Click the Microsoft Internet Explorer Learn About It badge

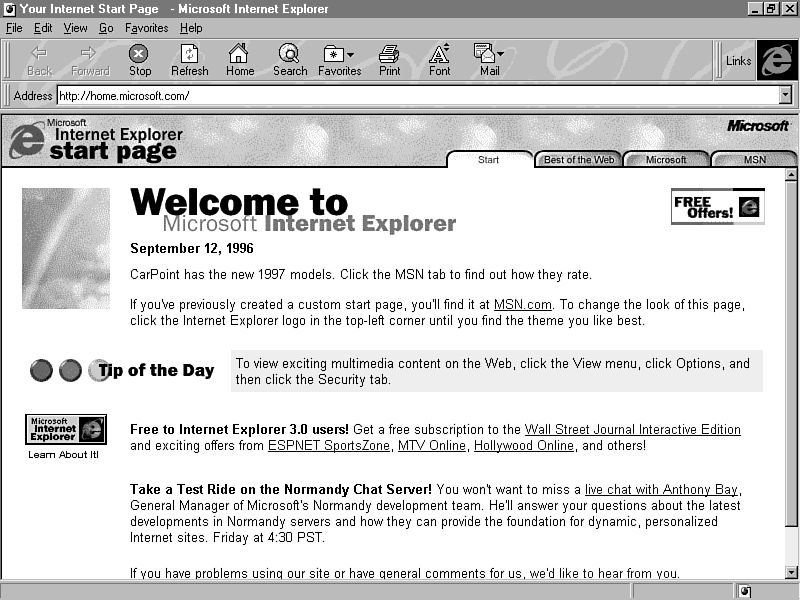pyautogui.click(x=66, y=429)
